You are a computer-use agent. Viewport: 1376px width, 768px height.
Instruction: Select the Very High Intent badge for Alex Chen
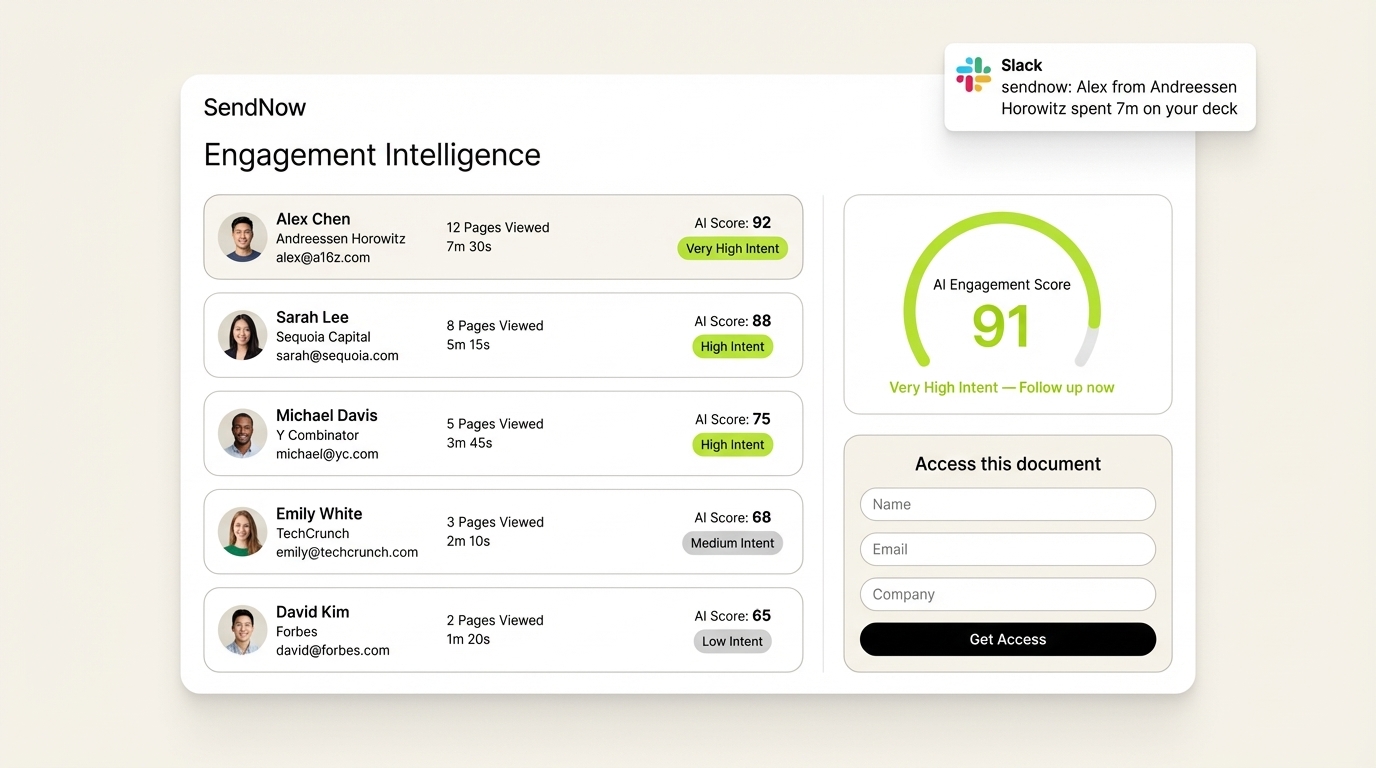tap(732, 248)
